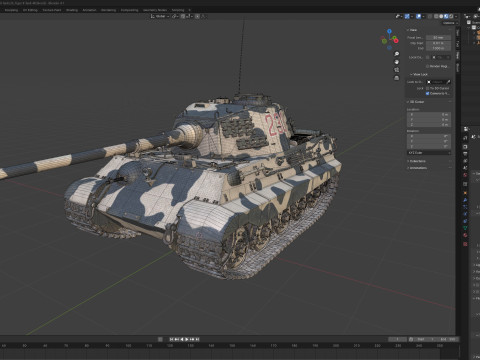This screenshot has height=360, width=480.
Task: Toggle preview range clock icon
Action: [411, 339]
